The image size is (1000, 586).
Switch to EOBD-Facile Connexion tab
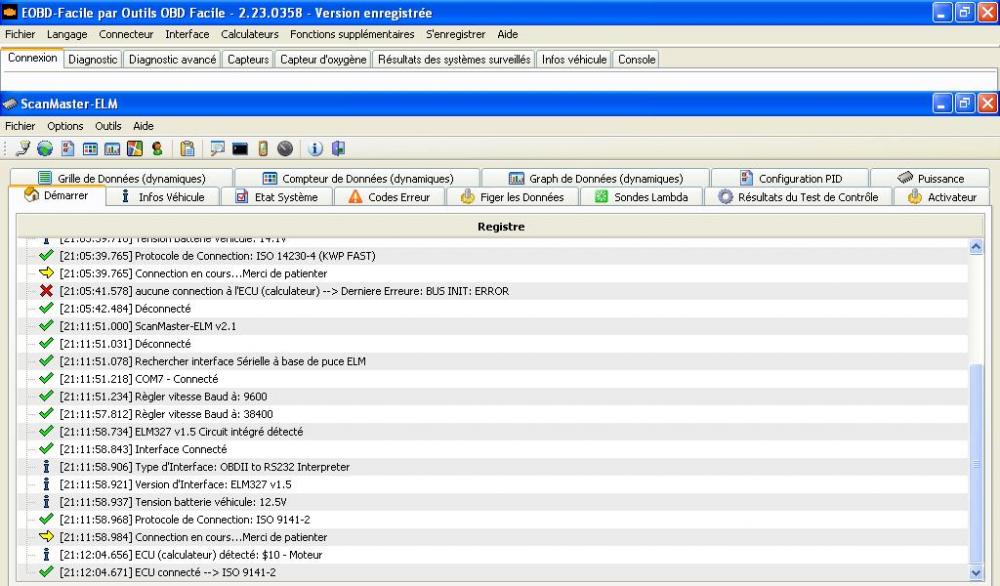33,58
